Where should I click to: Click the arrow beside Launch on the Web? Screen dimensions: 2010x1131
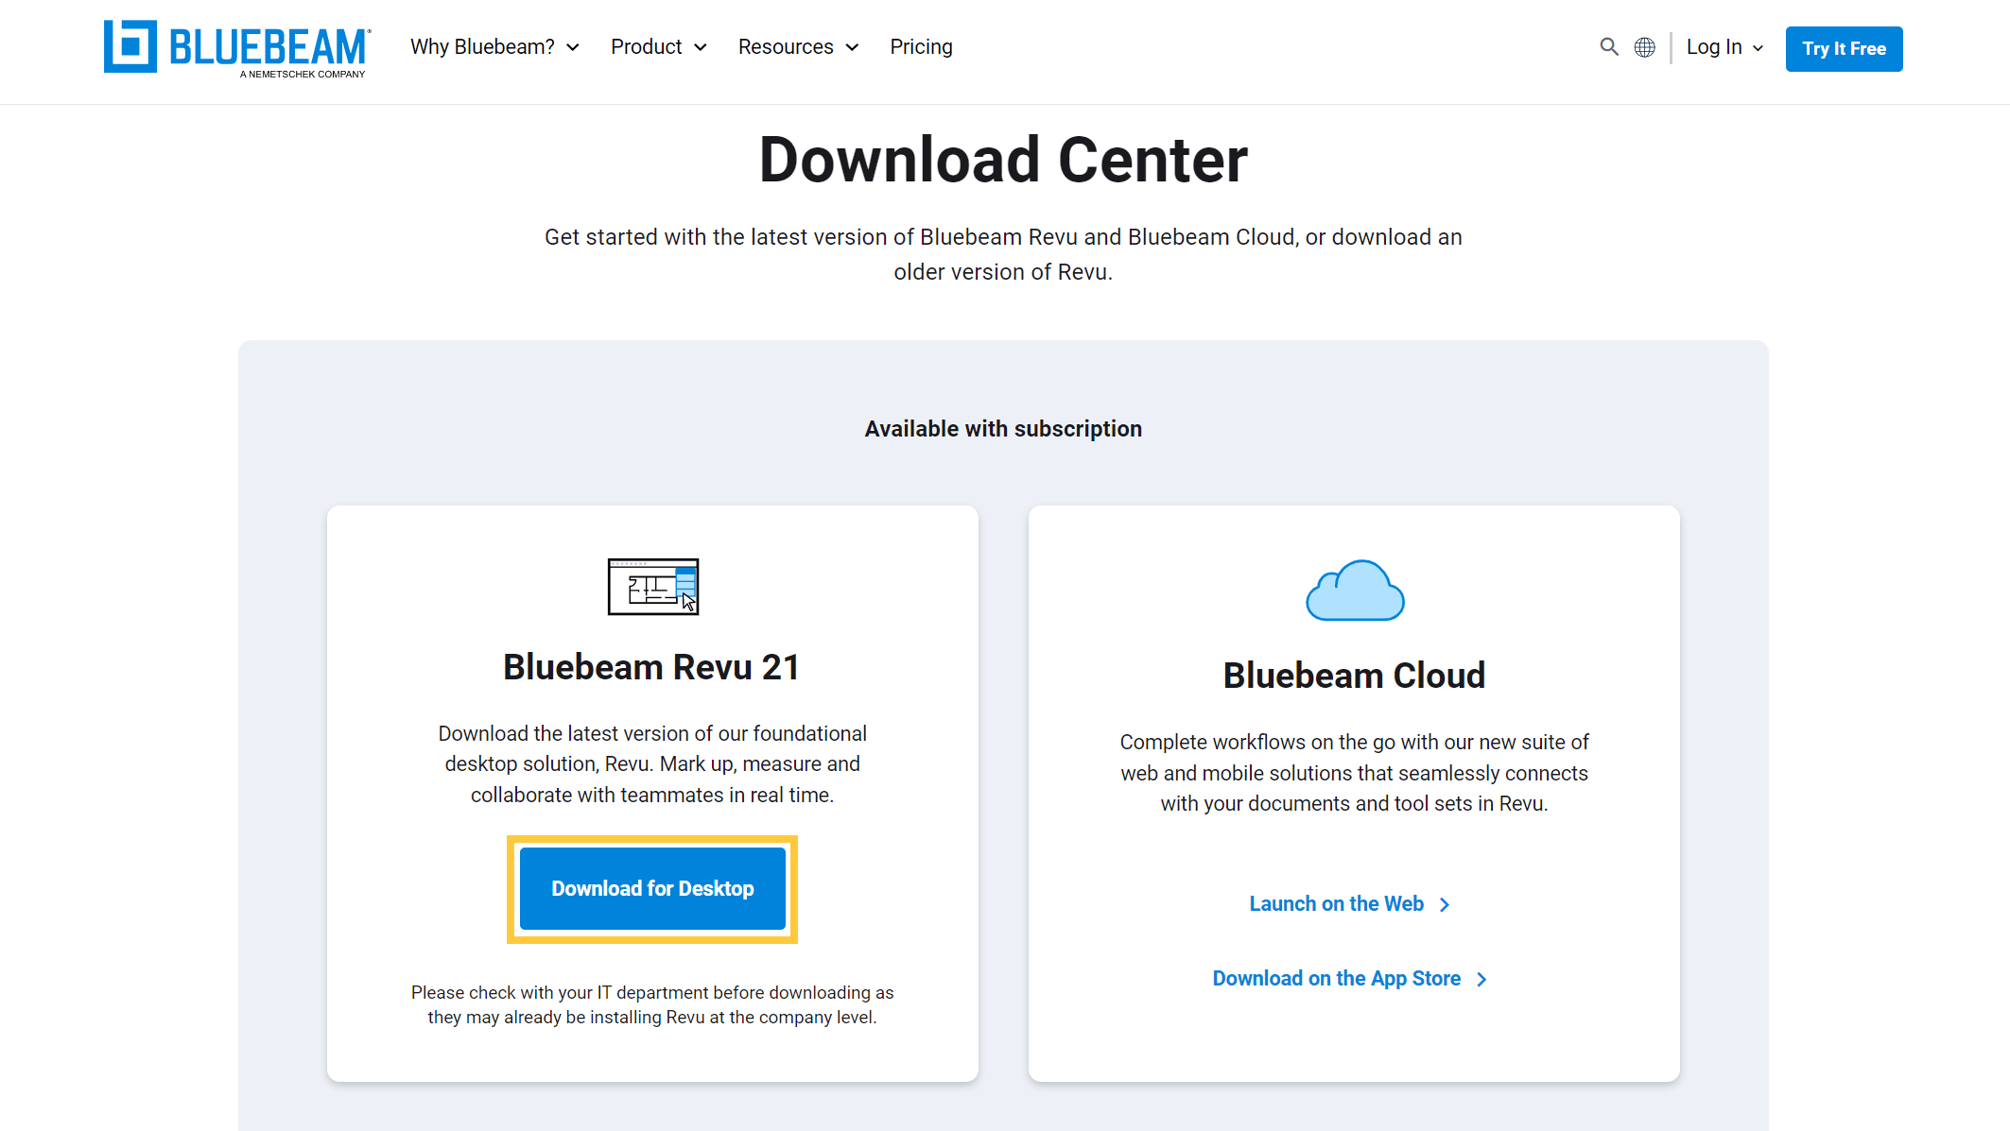click(x=1444, y=904)
